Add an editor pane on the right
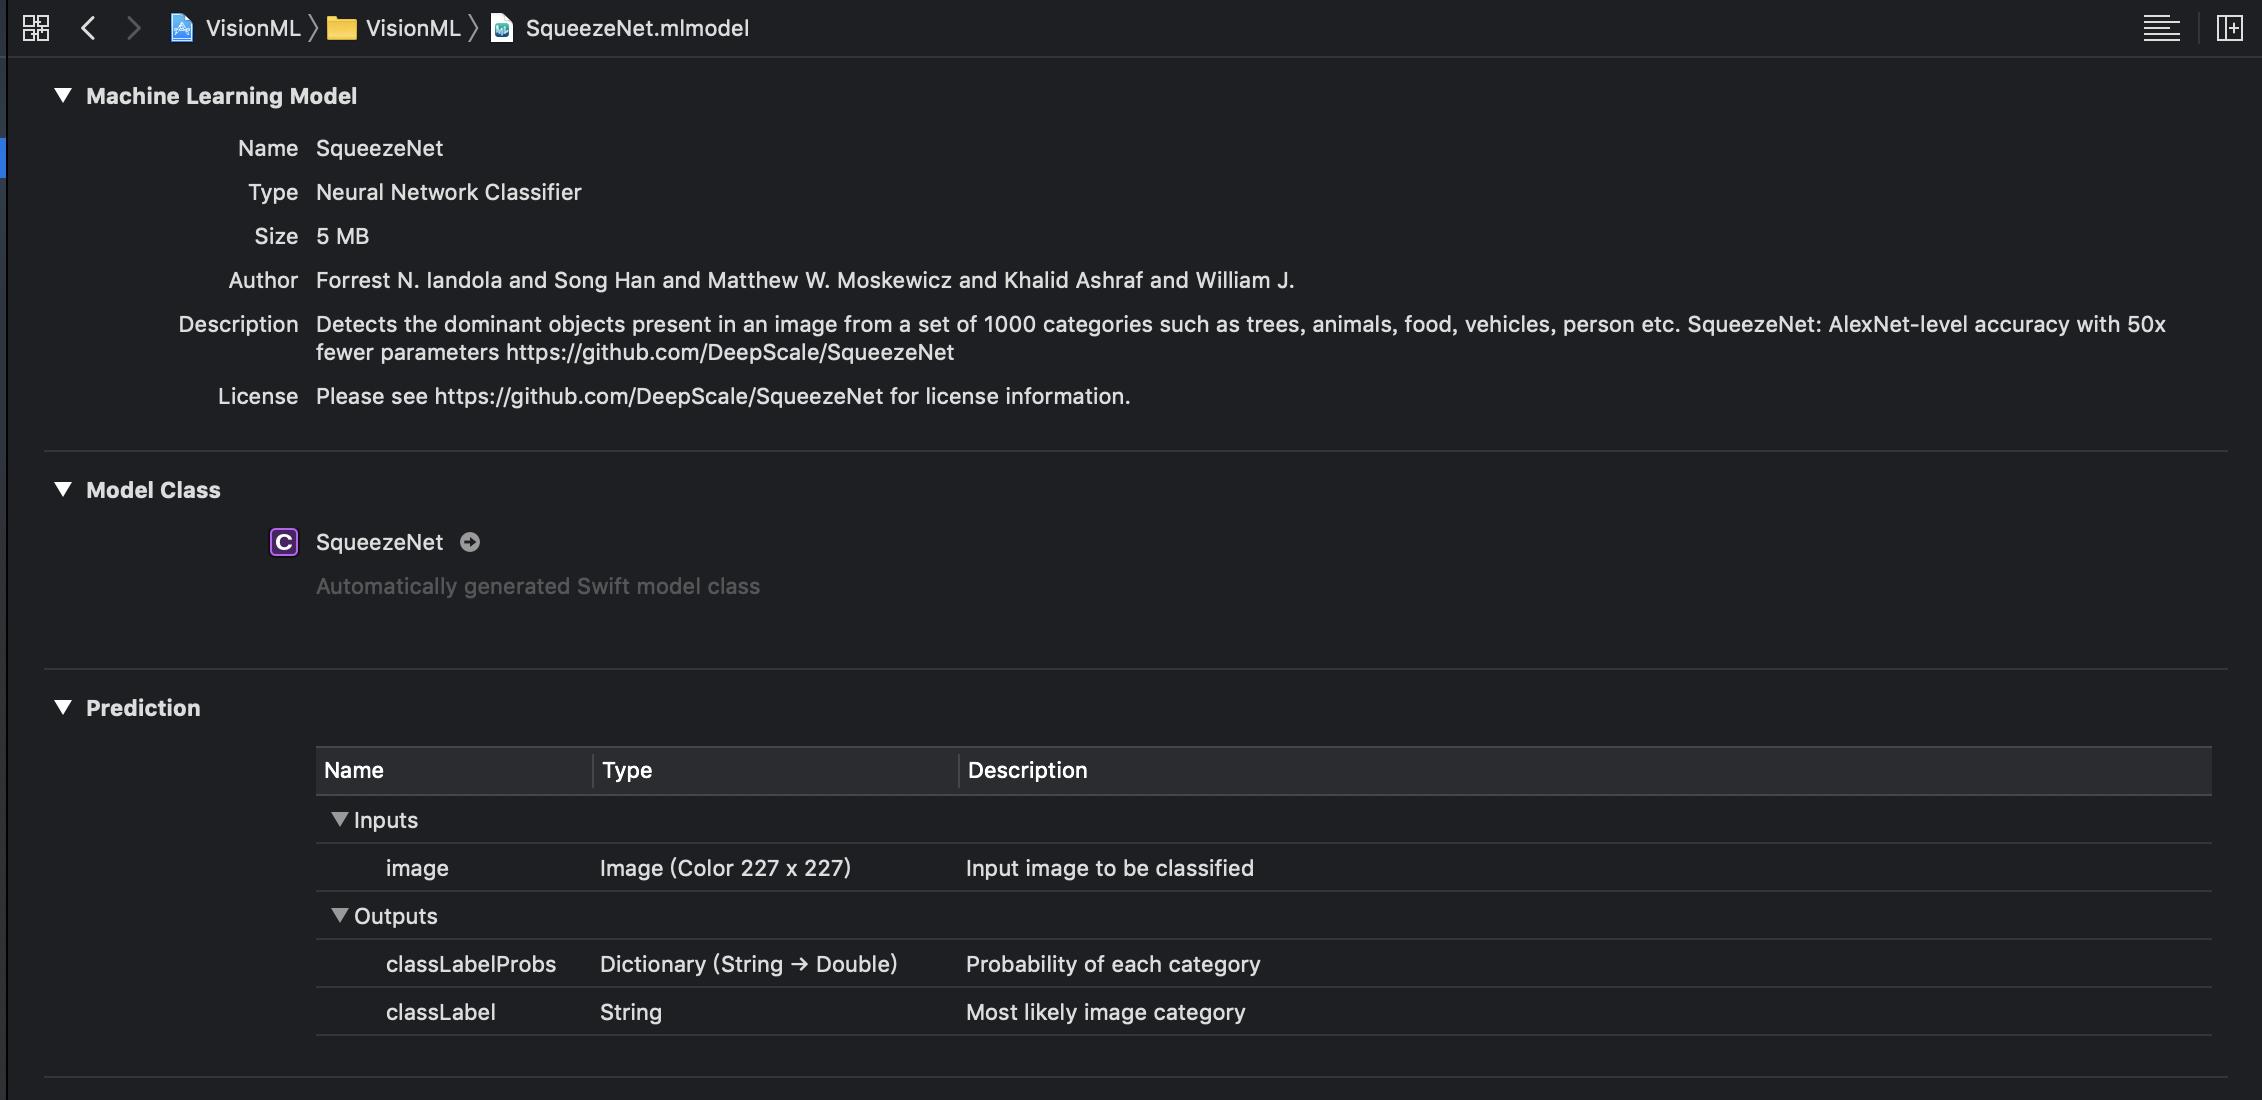Image resolution: width=2262 pixels, height=1100 pixels. pyautogui.click(x=2230, y=28)
